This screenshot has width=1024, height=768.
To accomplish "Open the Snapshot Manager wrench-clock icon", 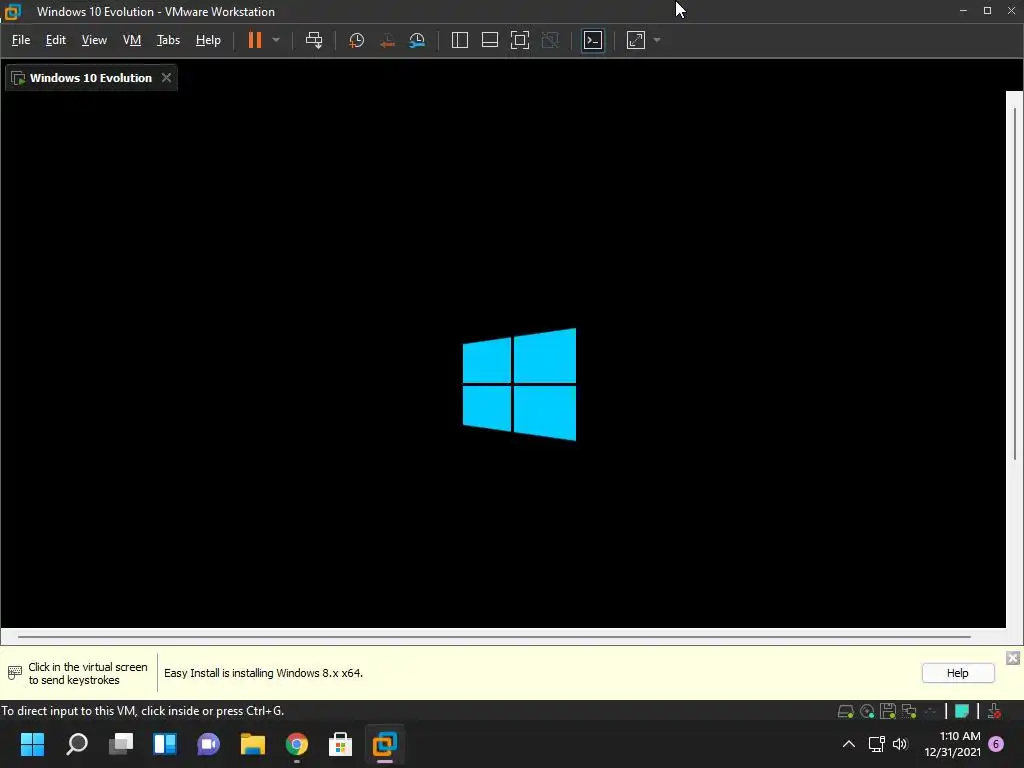I will [x=417, y=40].
